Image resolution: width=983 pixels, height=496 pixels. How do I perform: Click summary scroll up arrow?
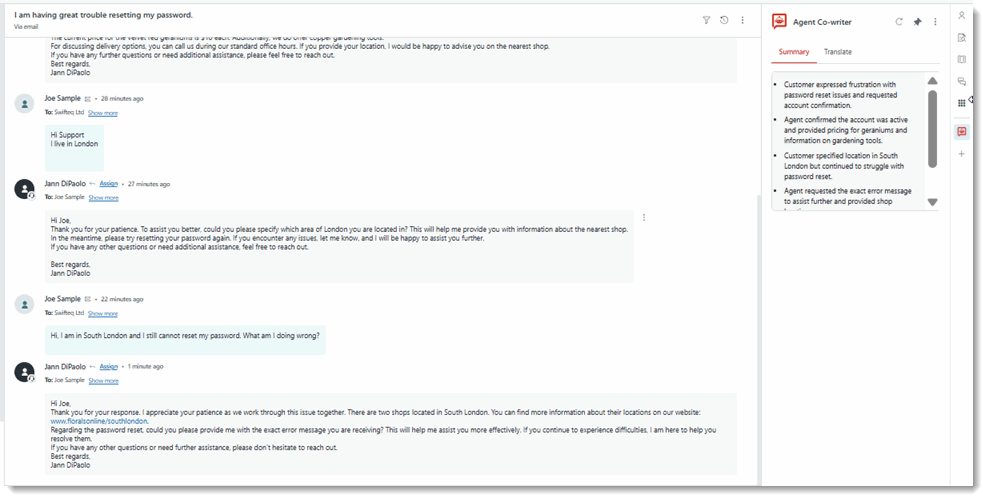tap(932, 81)
